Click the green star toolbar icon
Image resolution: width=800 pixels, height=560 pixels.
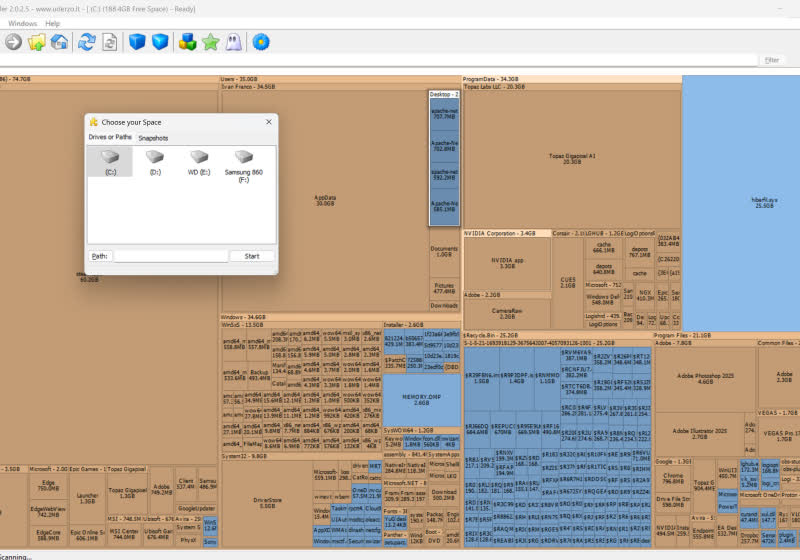point(210,42)
